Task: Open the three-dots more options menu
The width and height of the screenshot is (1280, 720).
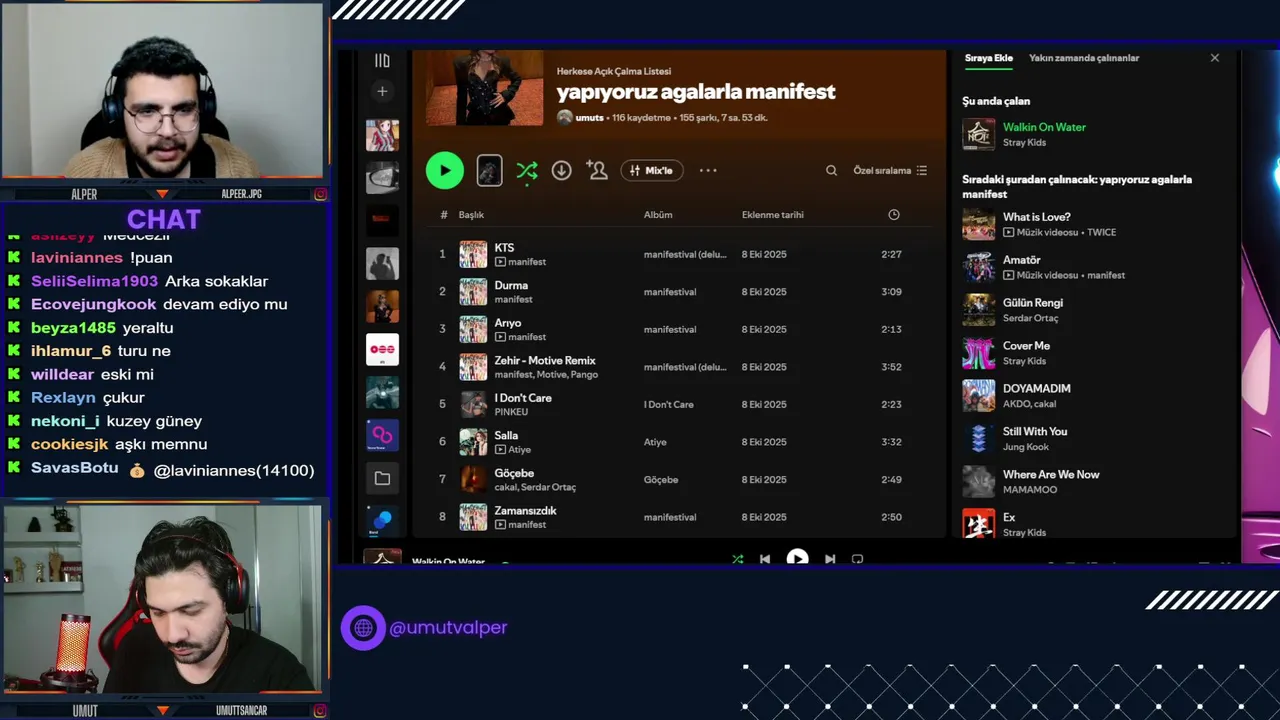Action: click(708, 170)
